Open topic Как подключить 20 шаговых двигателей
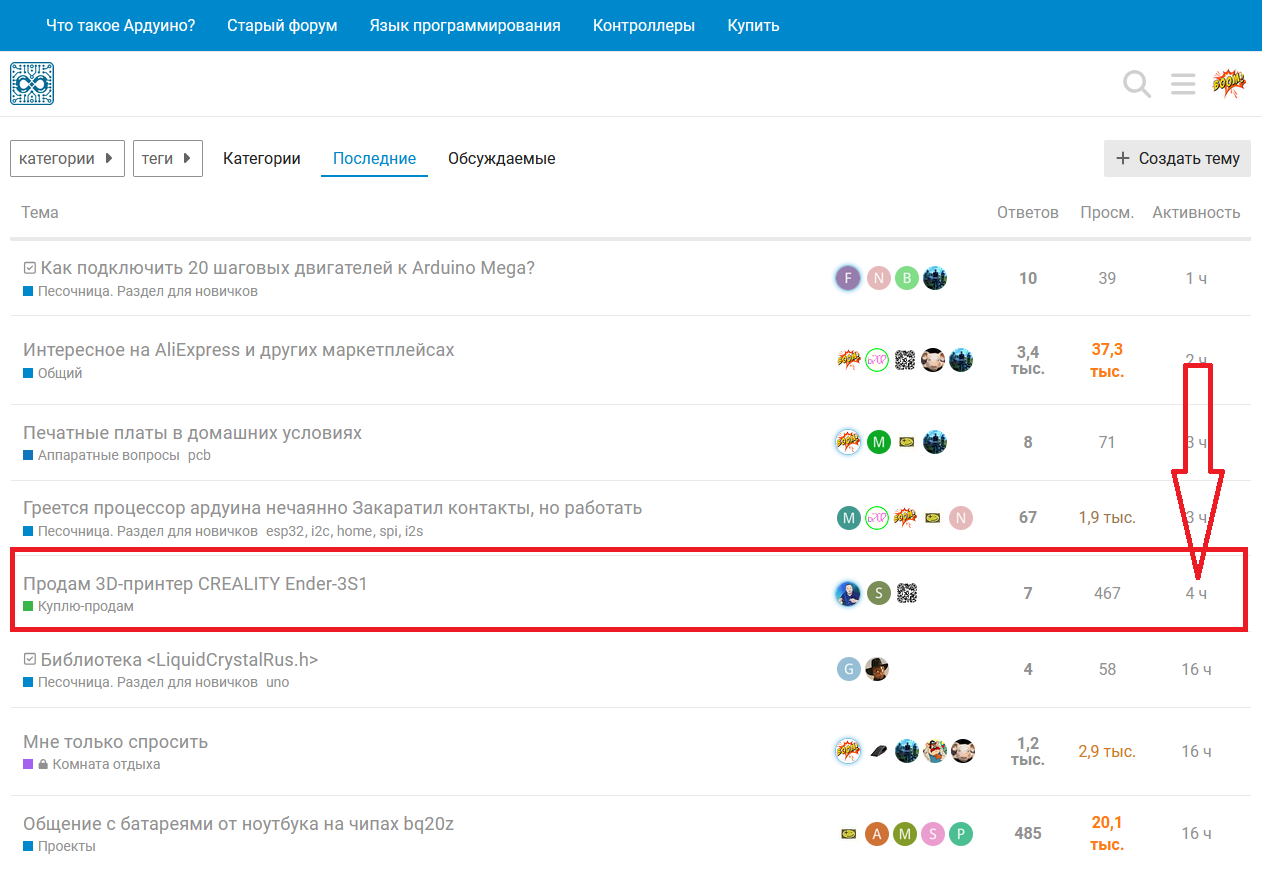1262x871 pixels. click(288, 268)
